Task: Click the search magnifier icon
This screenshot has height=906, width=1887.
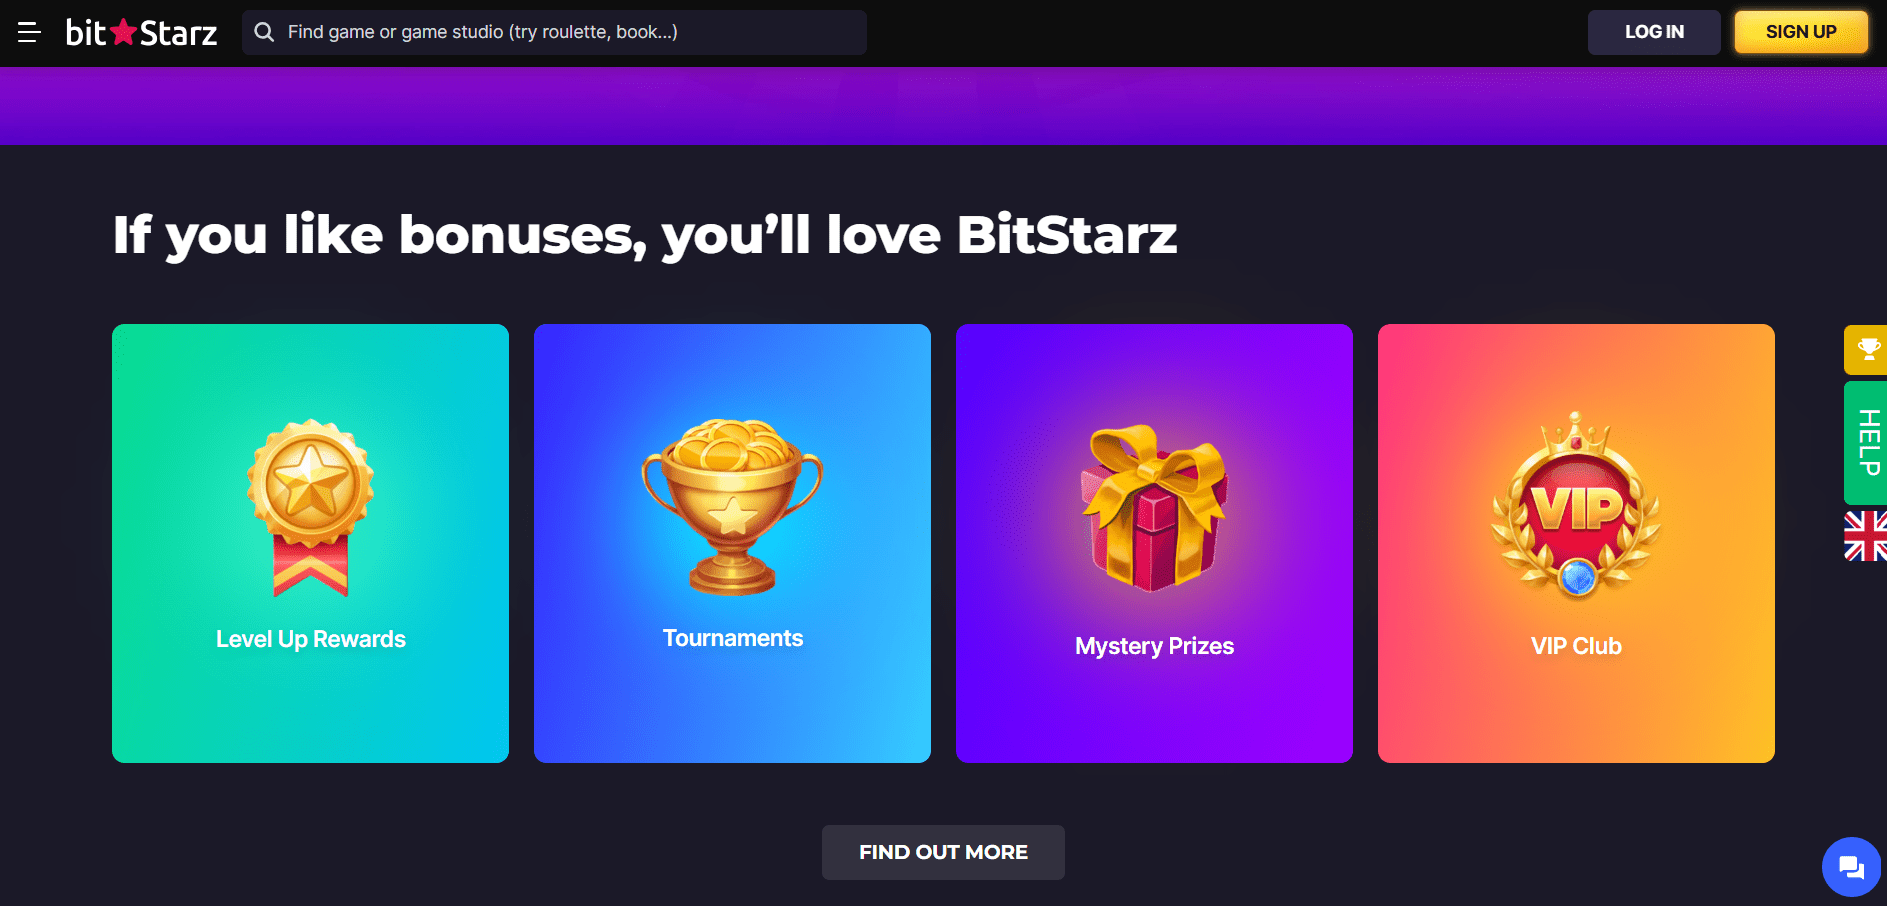Action: 264,32
